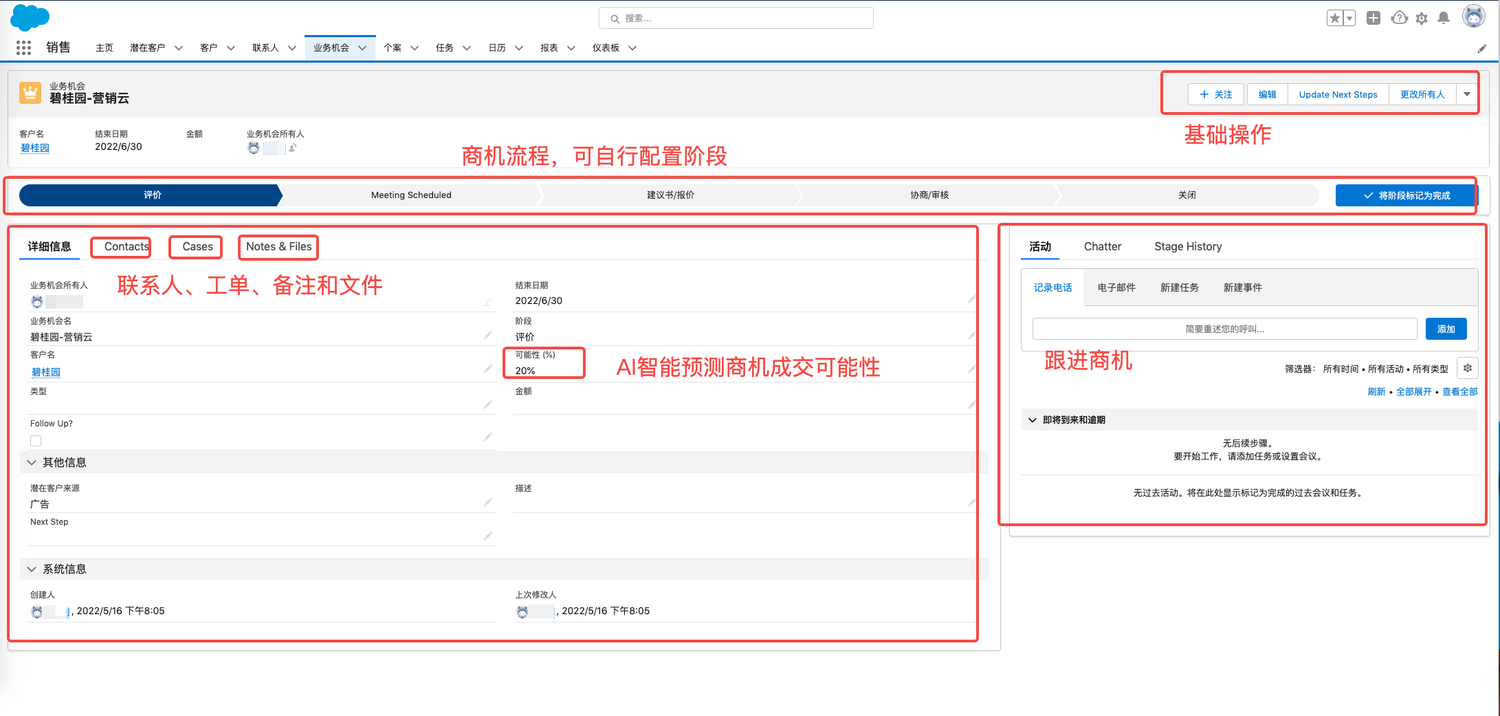Open the help question mark icon
This screenshot has width=1500, height=716.
[1399, 18]
